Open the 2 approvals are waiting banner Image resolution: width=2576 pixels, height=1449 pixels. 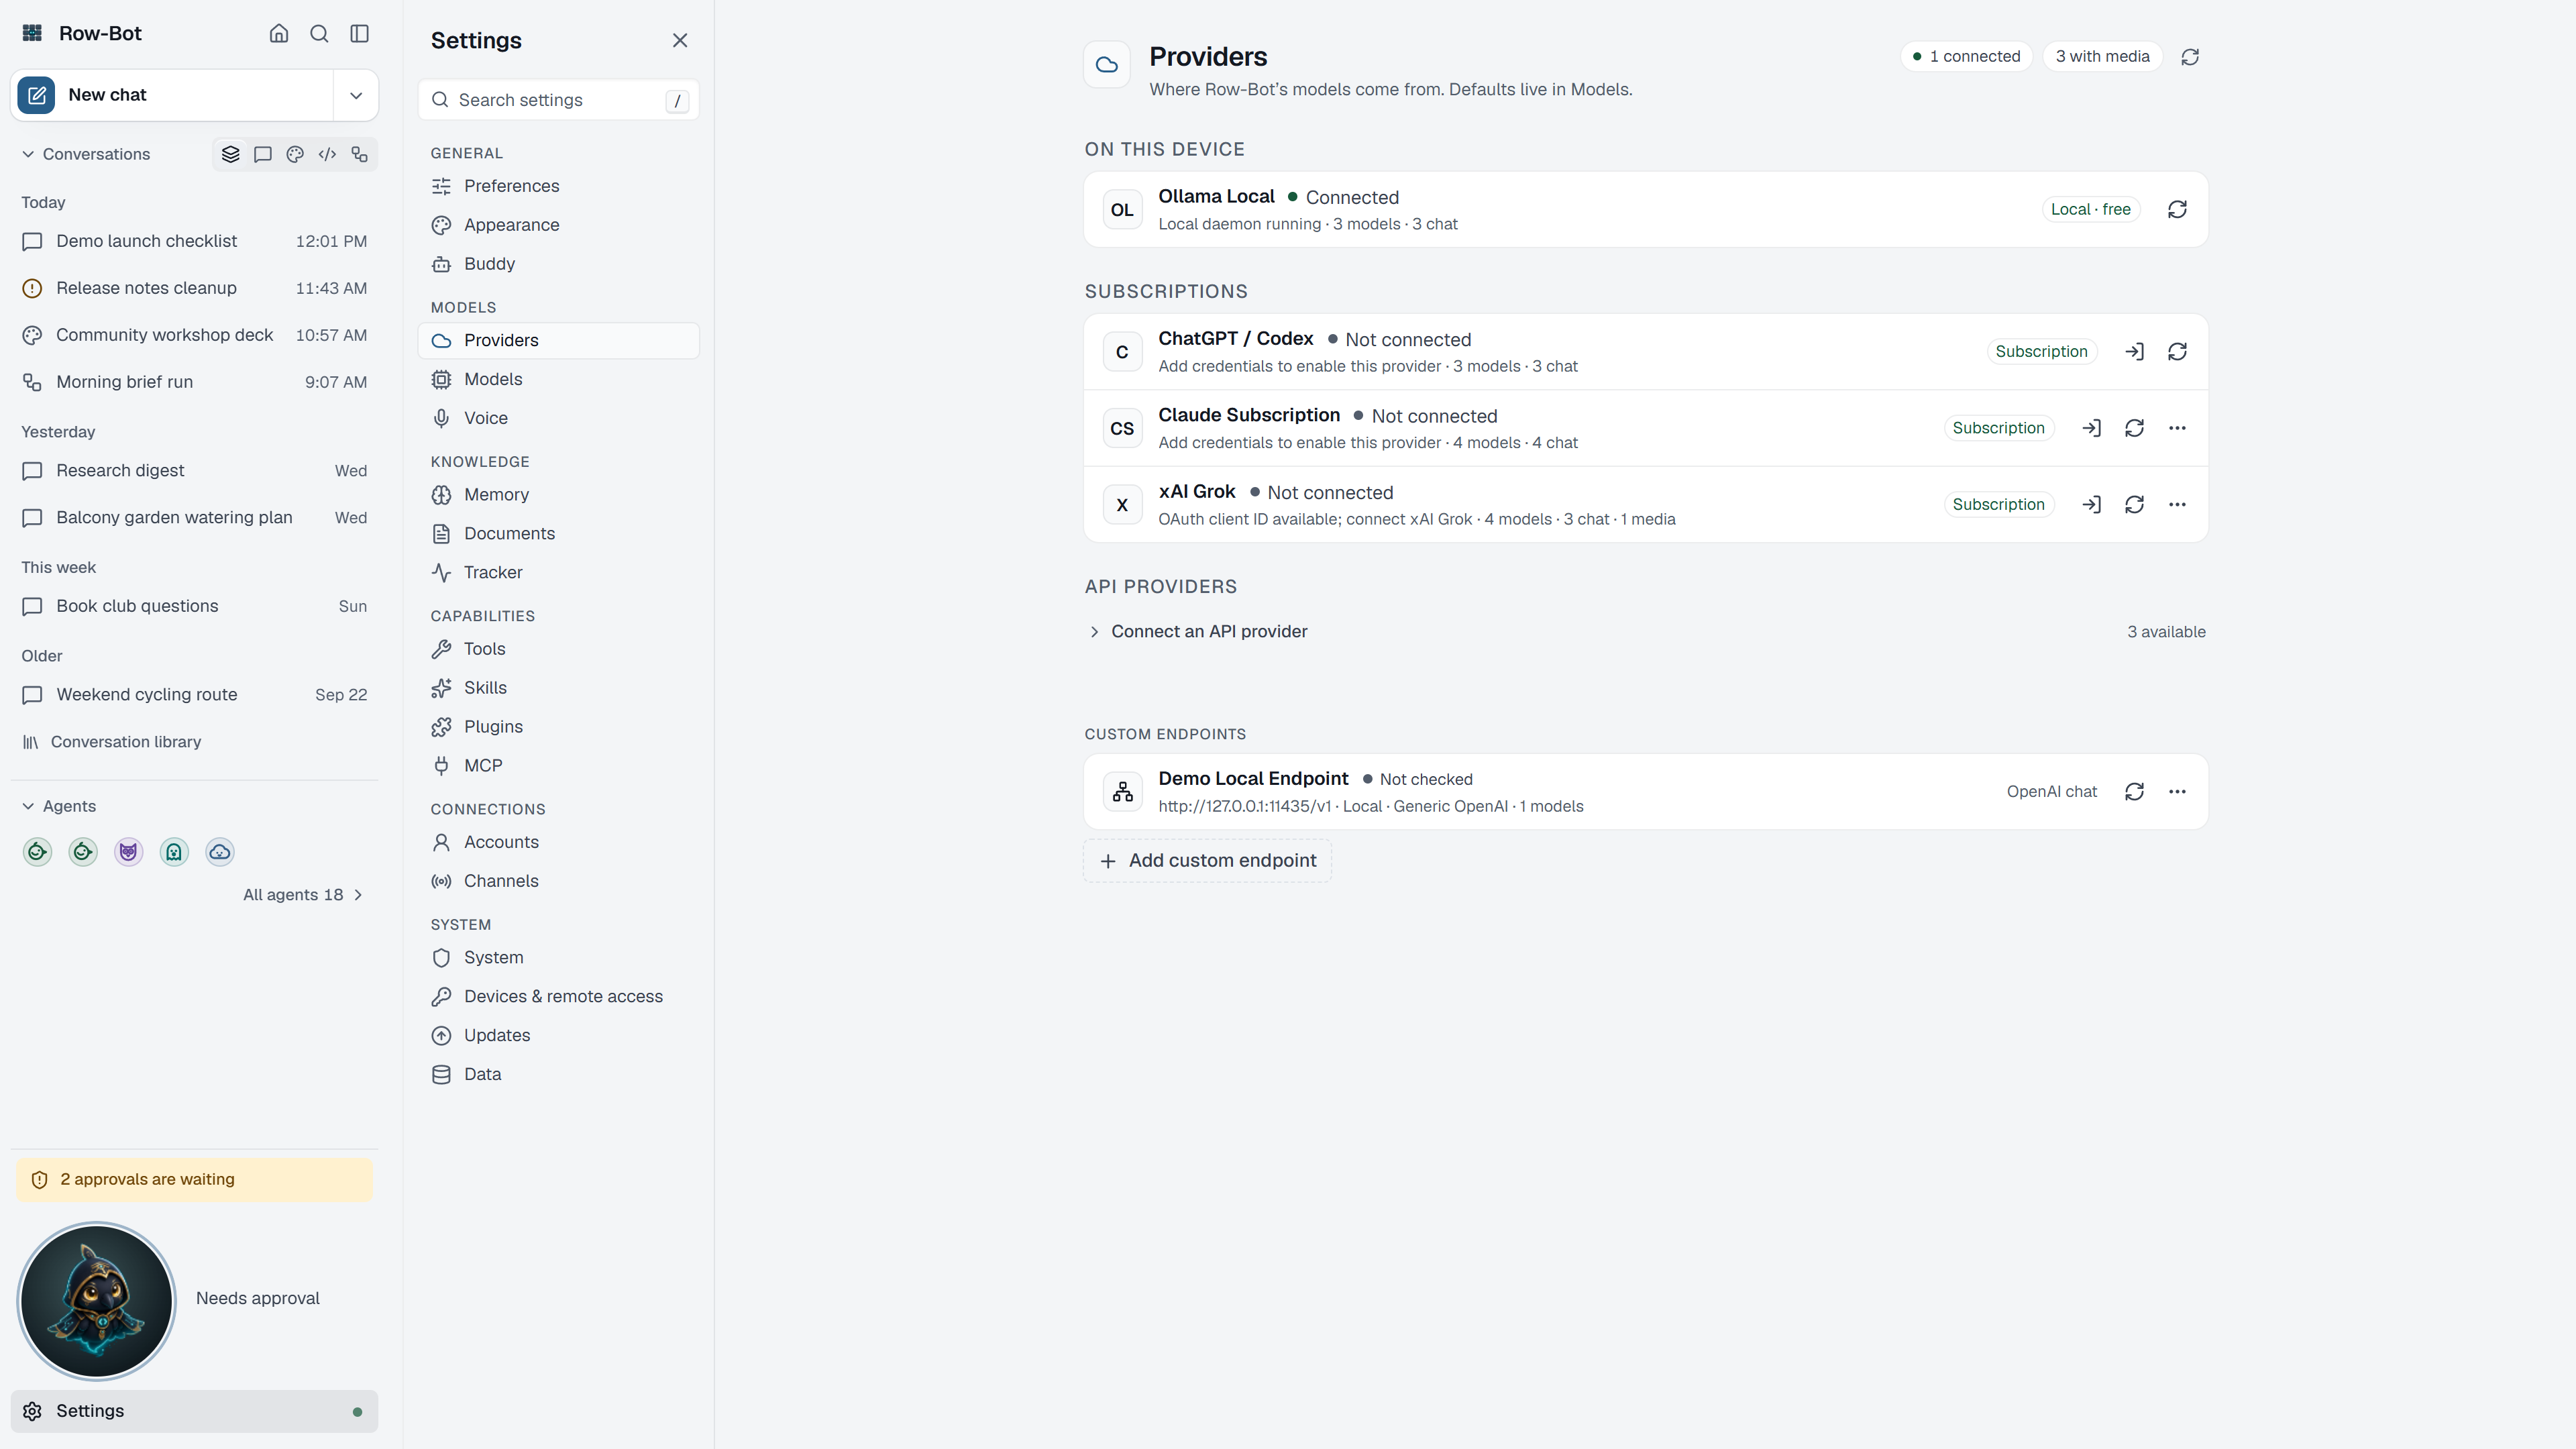point(194,1180)
